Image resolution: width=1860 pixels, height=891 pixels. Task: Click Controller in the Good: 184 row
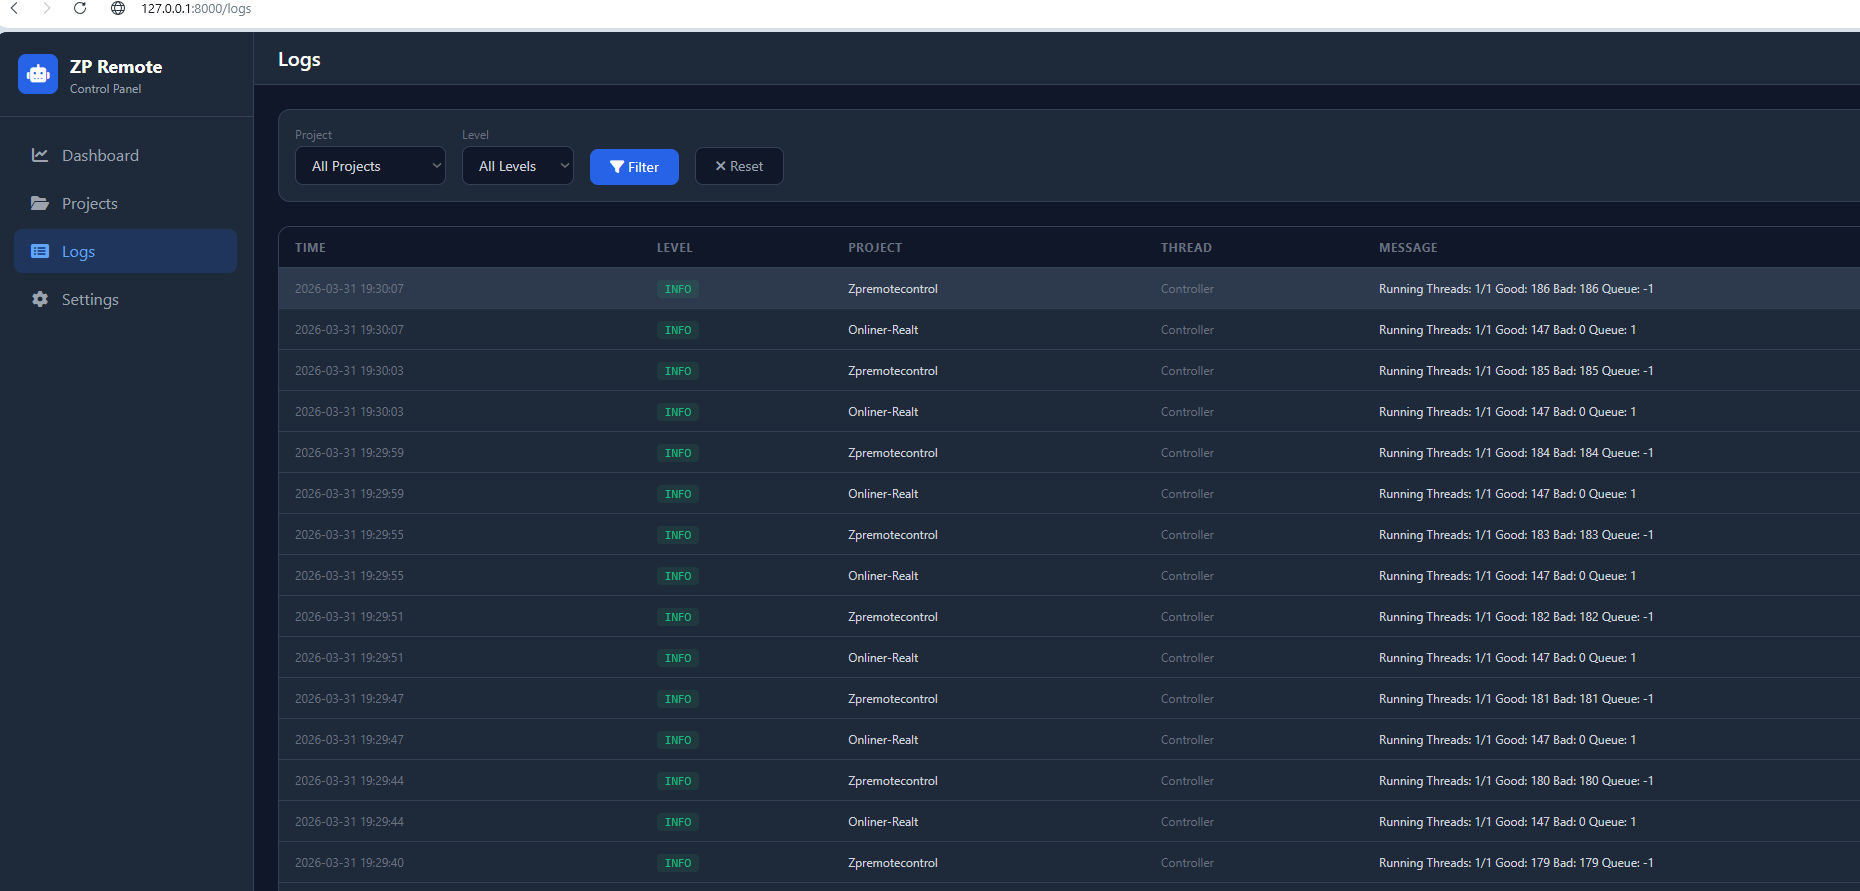(x=1187, y=453)
